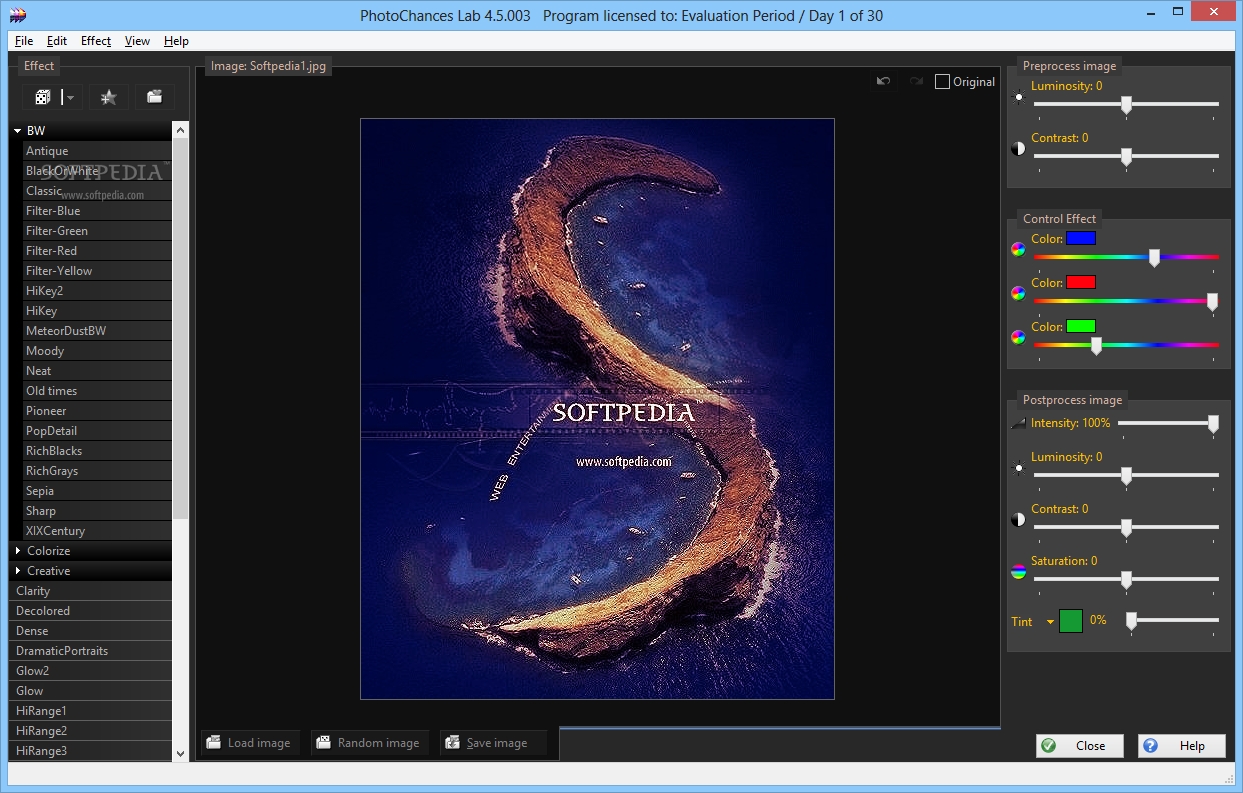The width and height of the screenshot is (1243, 793).
Task: Select the Filter-Yellow effect
Action: point(97,271)
